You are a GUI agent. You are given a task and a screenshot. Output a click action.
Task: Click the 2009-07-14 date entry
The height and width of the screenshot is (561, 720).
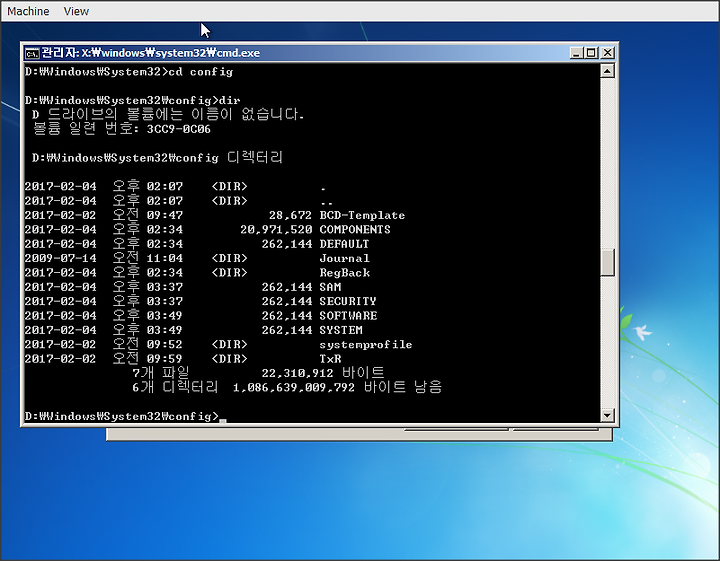pos(60,258)
